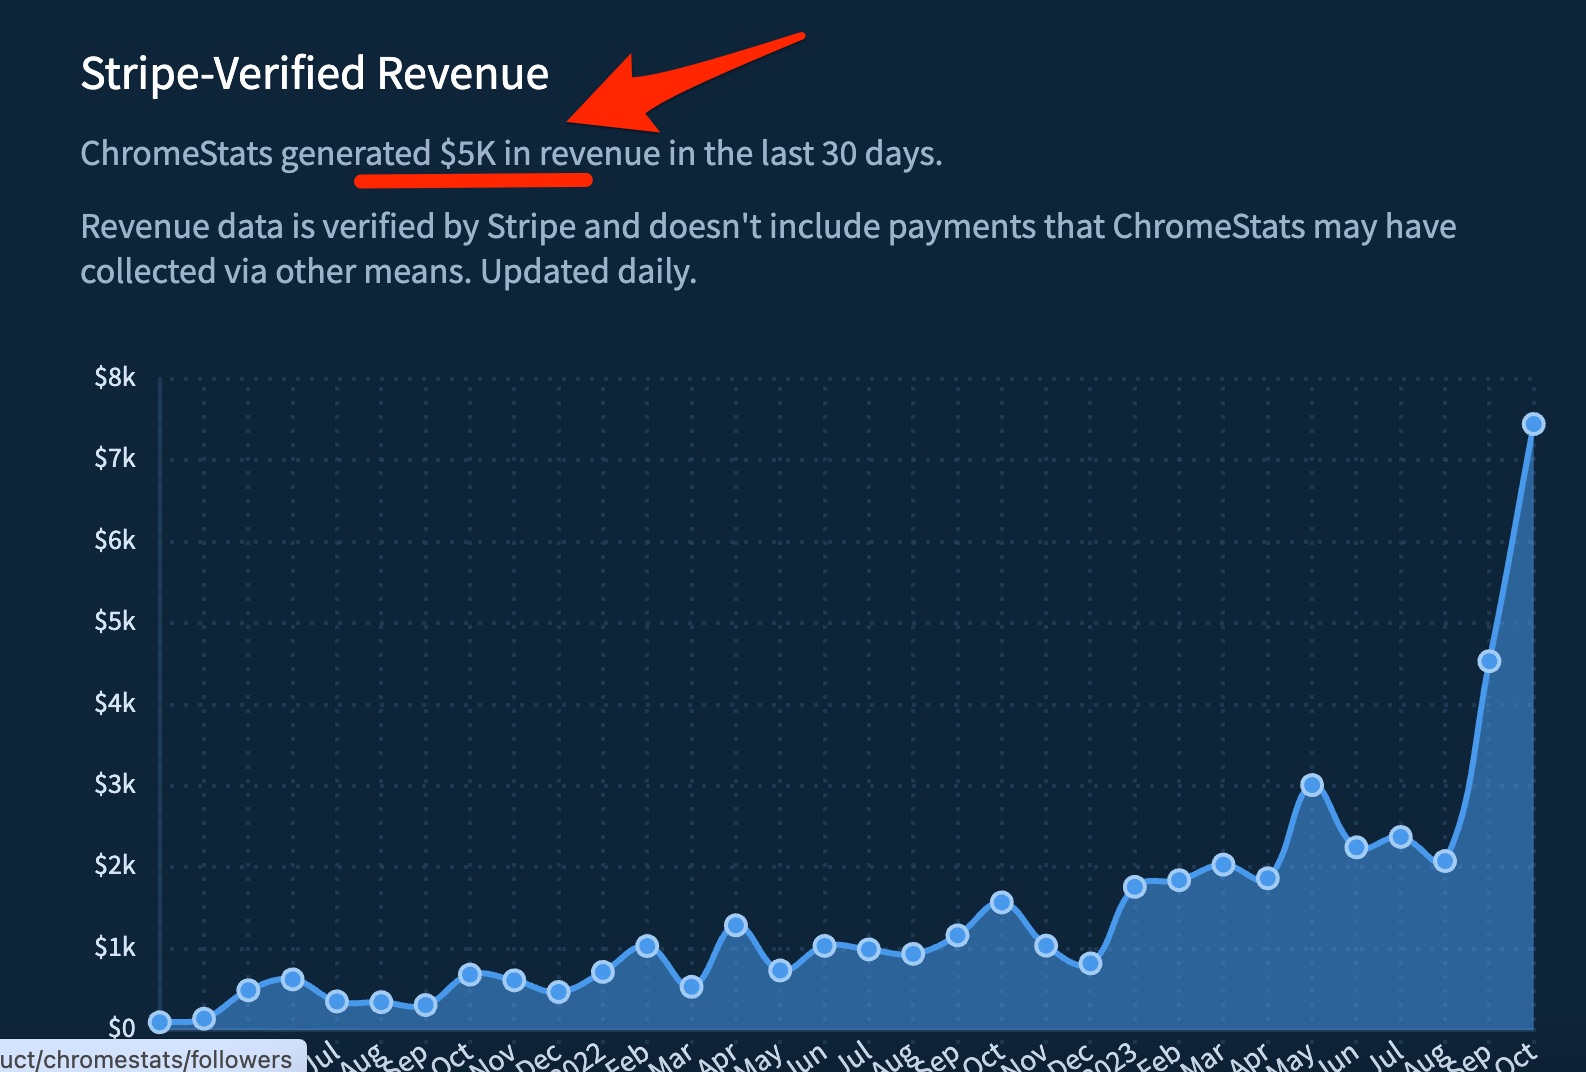Select the May 2022 data point near $0.7k
This screenshot has height=1072, width=1586.
pos(780,970)
